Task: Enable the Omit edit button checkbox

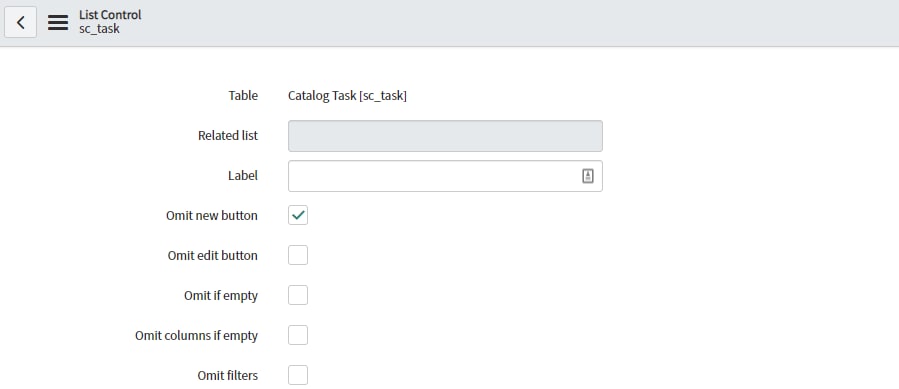Action: click(298, 255)
